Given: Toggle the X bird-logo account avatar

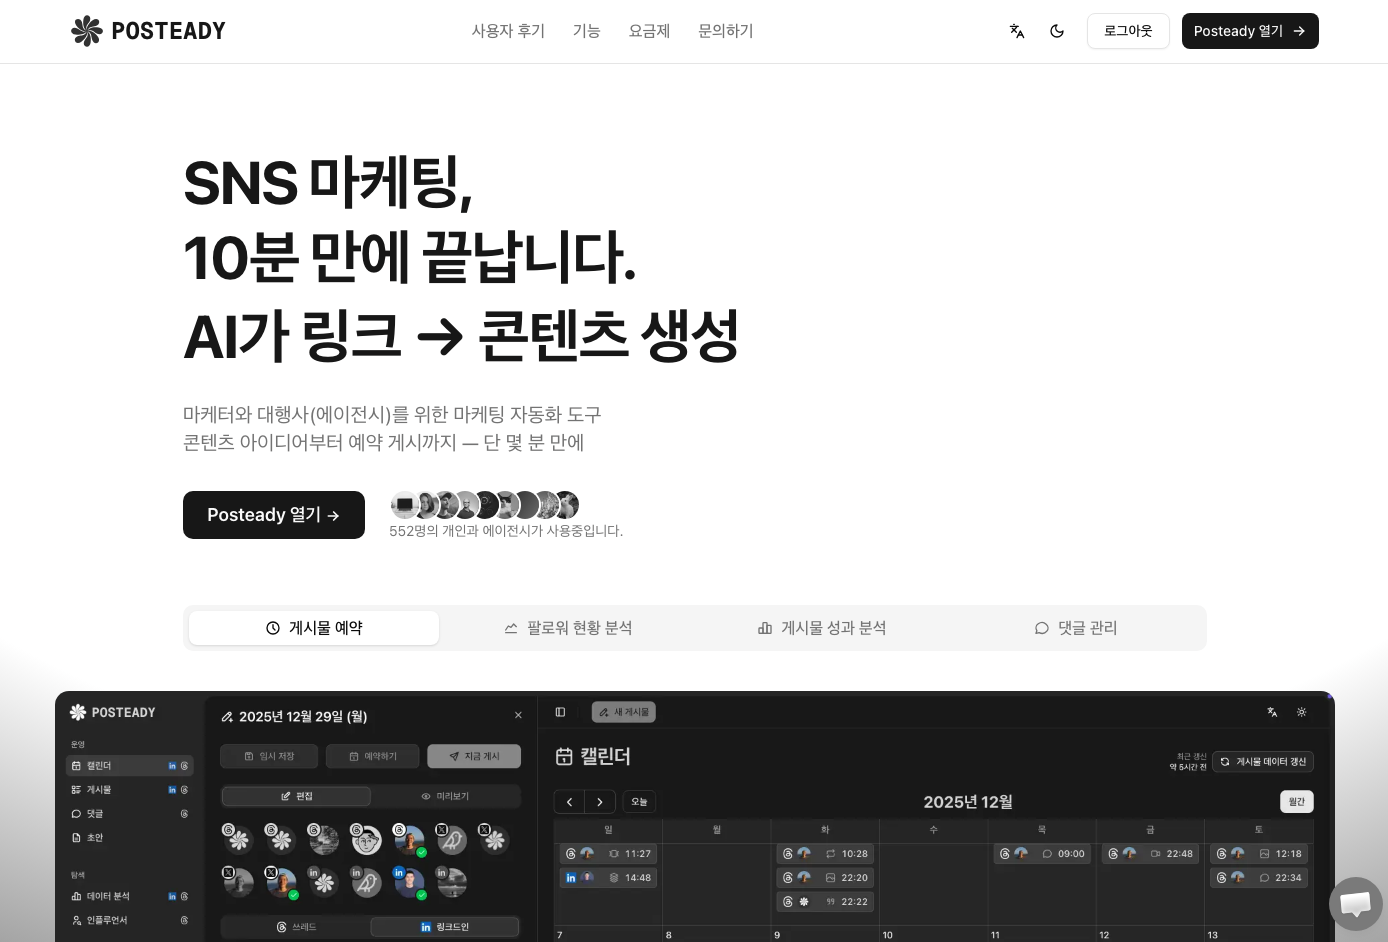Looking at the screenshot, I should tap(452, 840).
